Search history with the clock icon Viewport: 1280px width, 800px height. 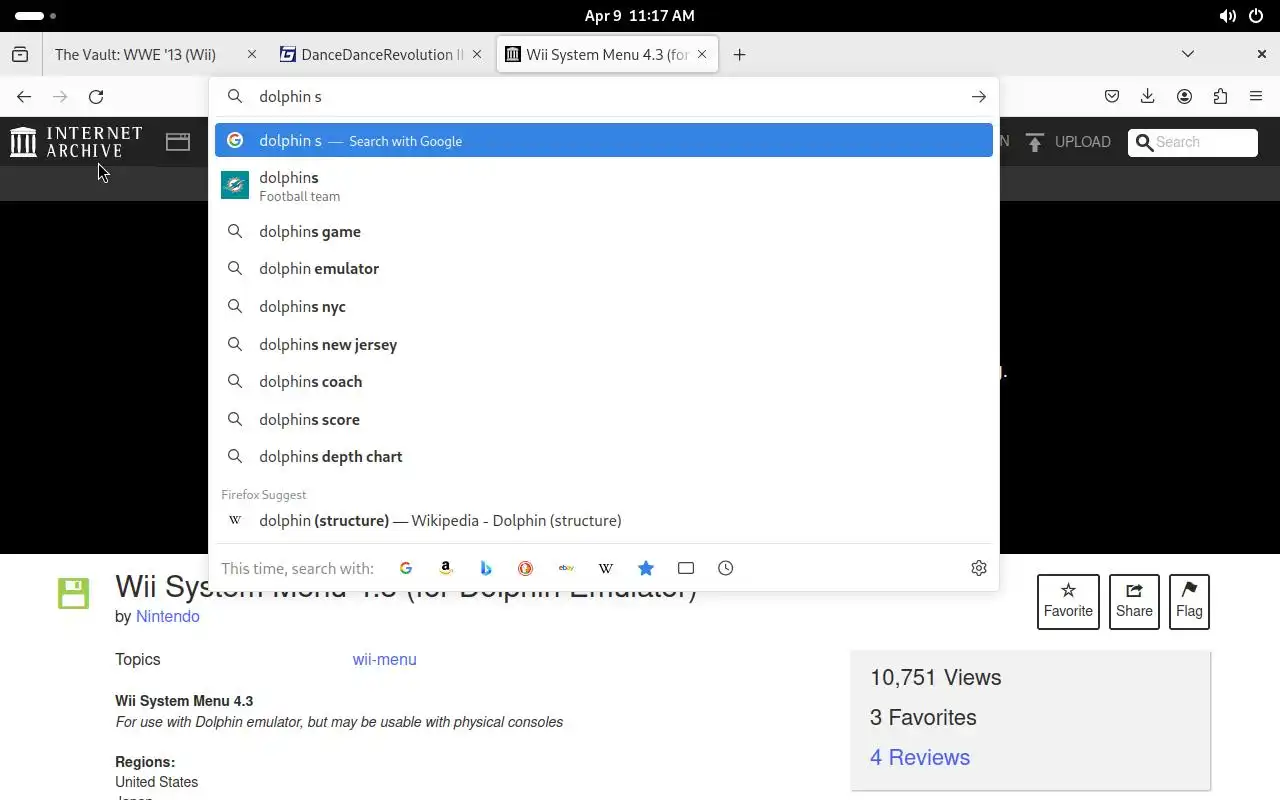click(x=726, y=568)
